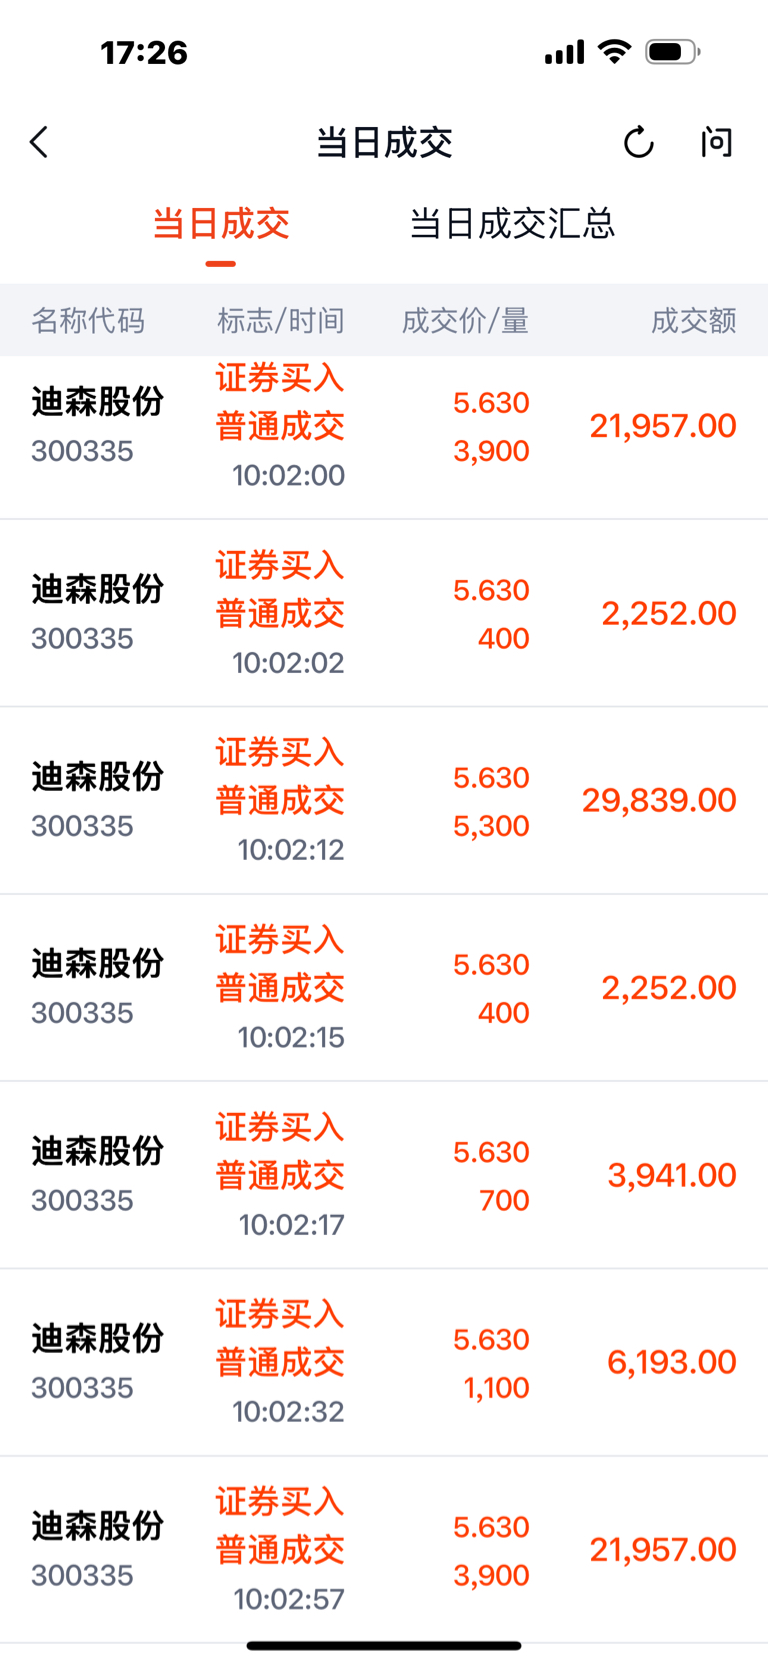Tap the 名称代码 column header
Screen dimensions: 768x1665
88,320
